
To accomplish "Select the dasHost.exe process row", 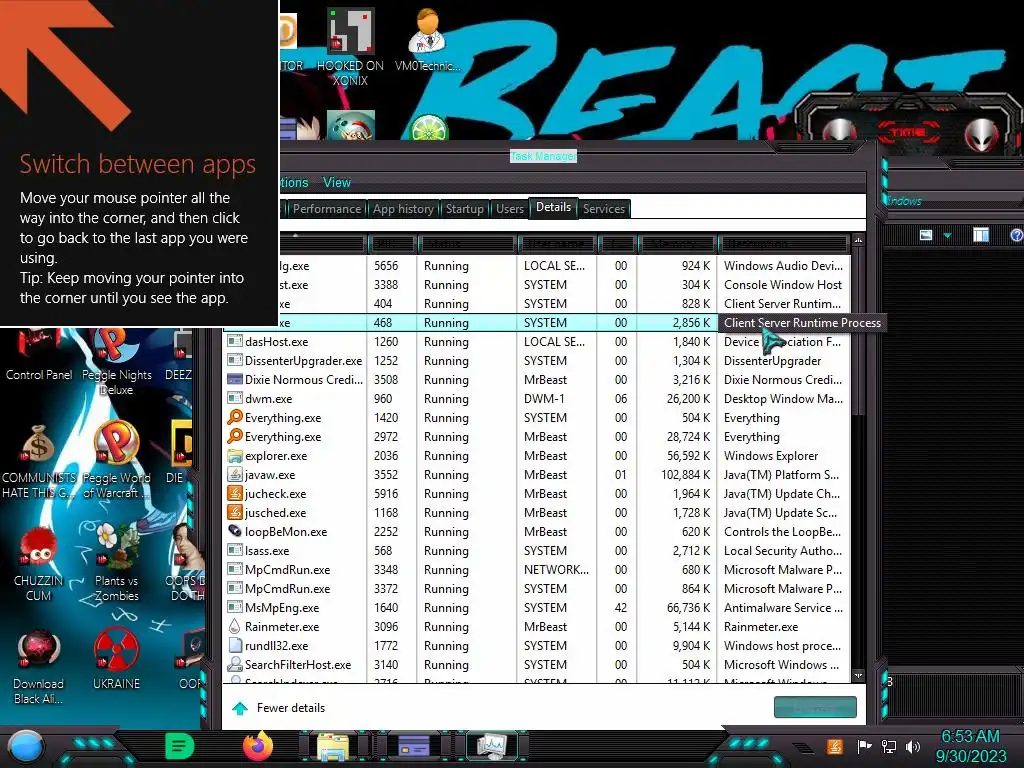I will 536,342.
